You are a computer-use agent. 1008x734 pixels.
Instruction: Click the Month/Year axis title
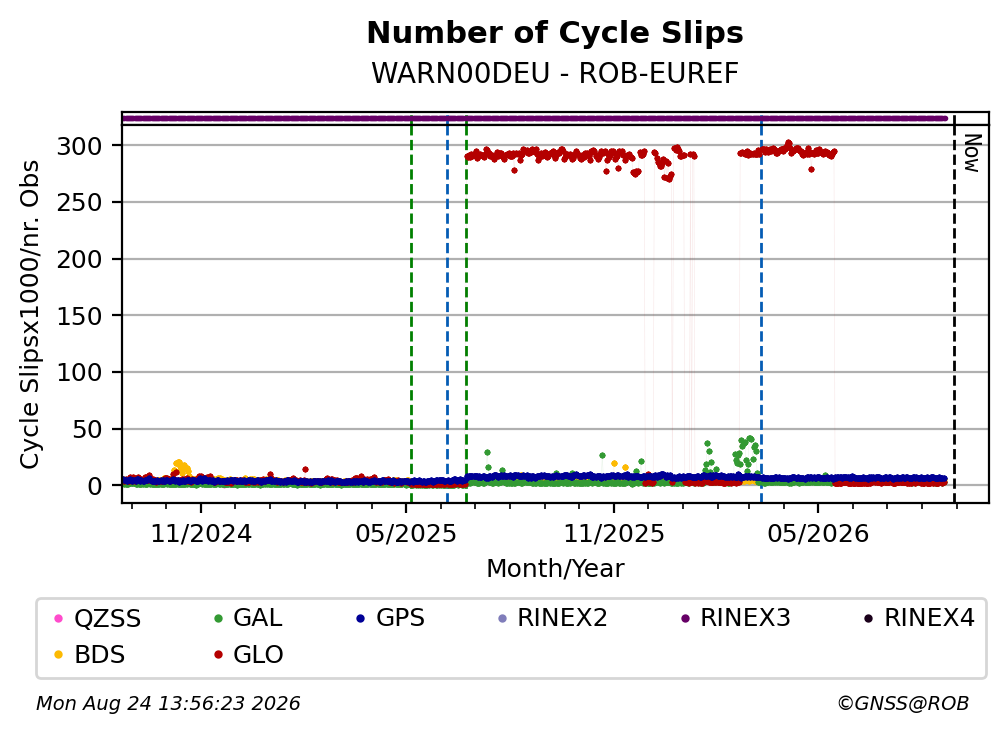click(x=555, y=569)
